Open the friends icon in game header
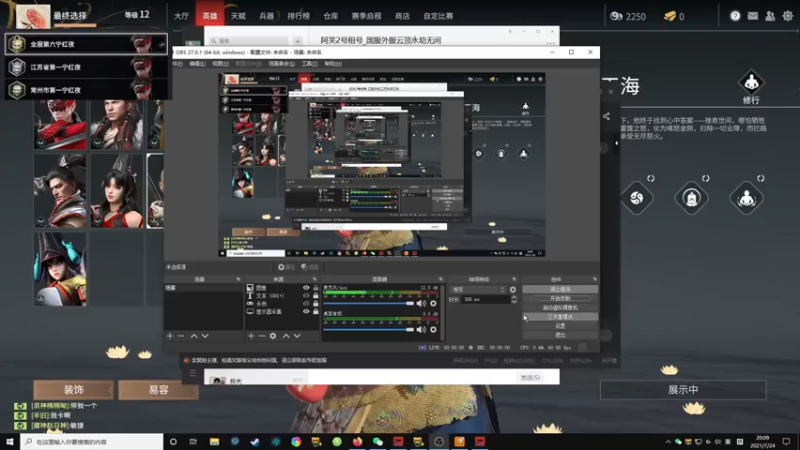The height and width of the screenshot is (450, 800). point(770,16)
